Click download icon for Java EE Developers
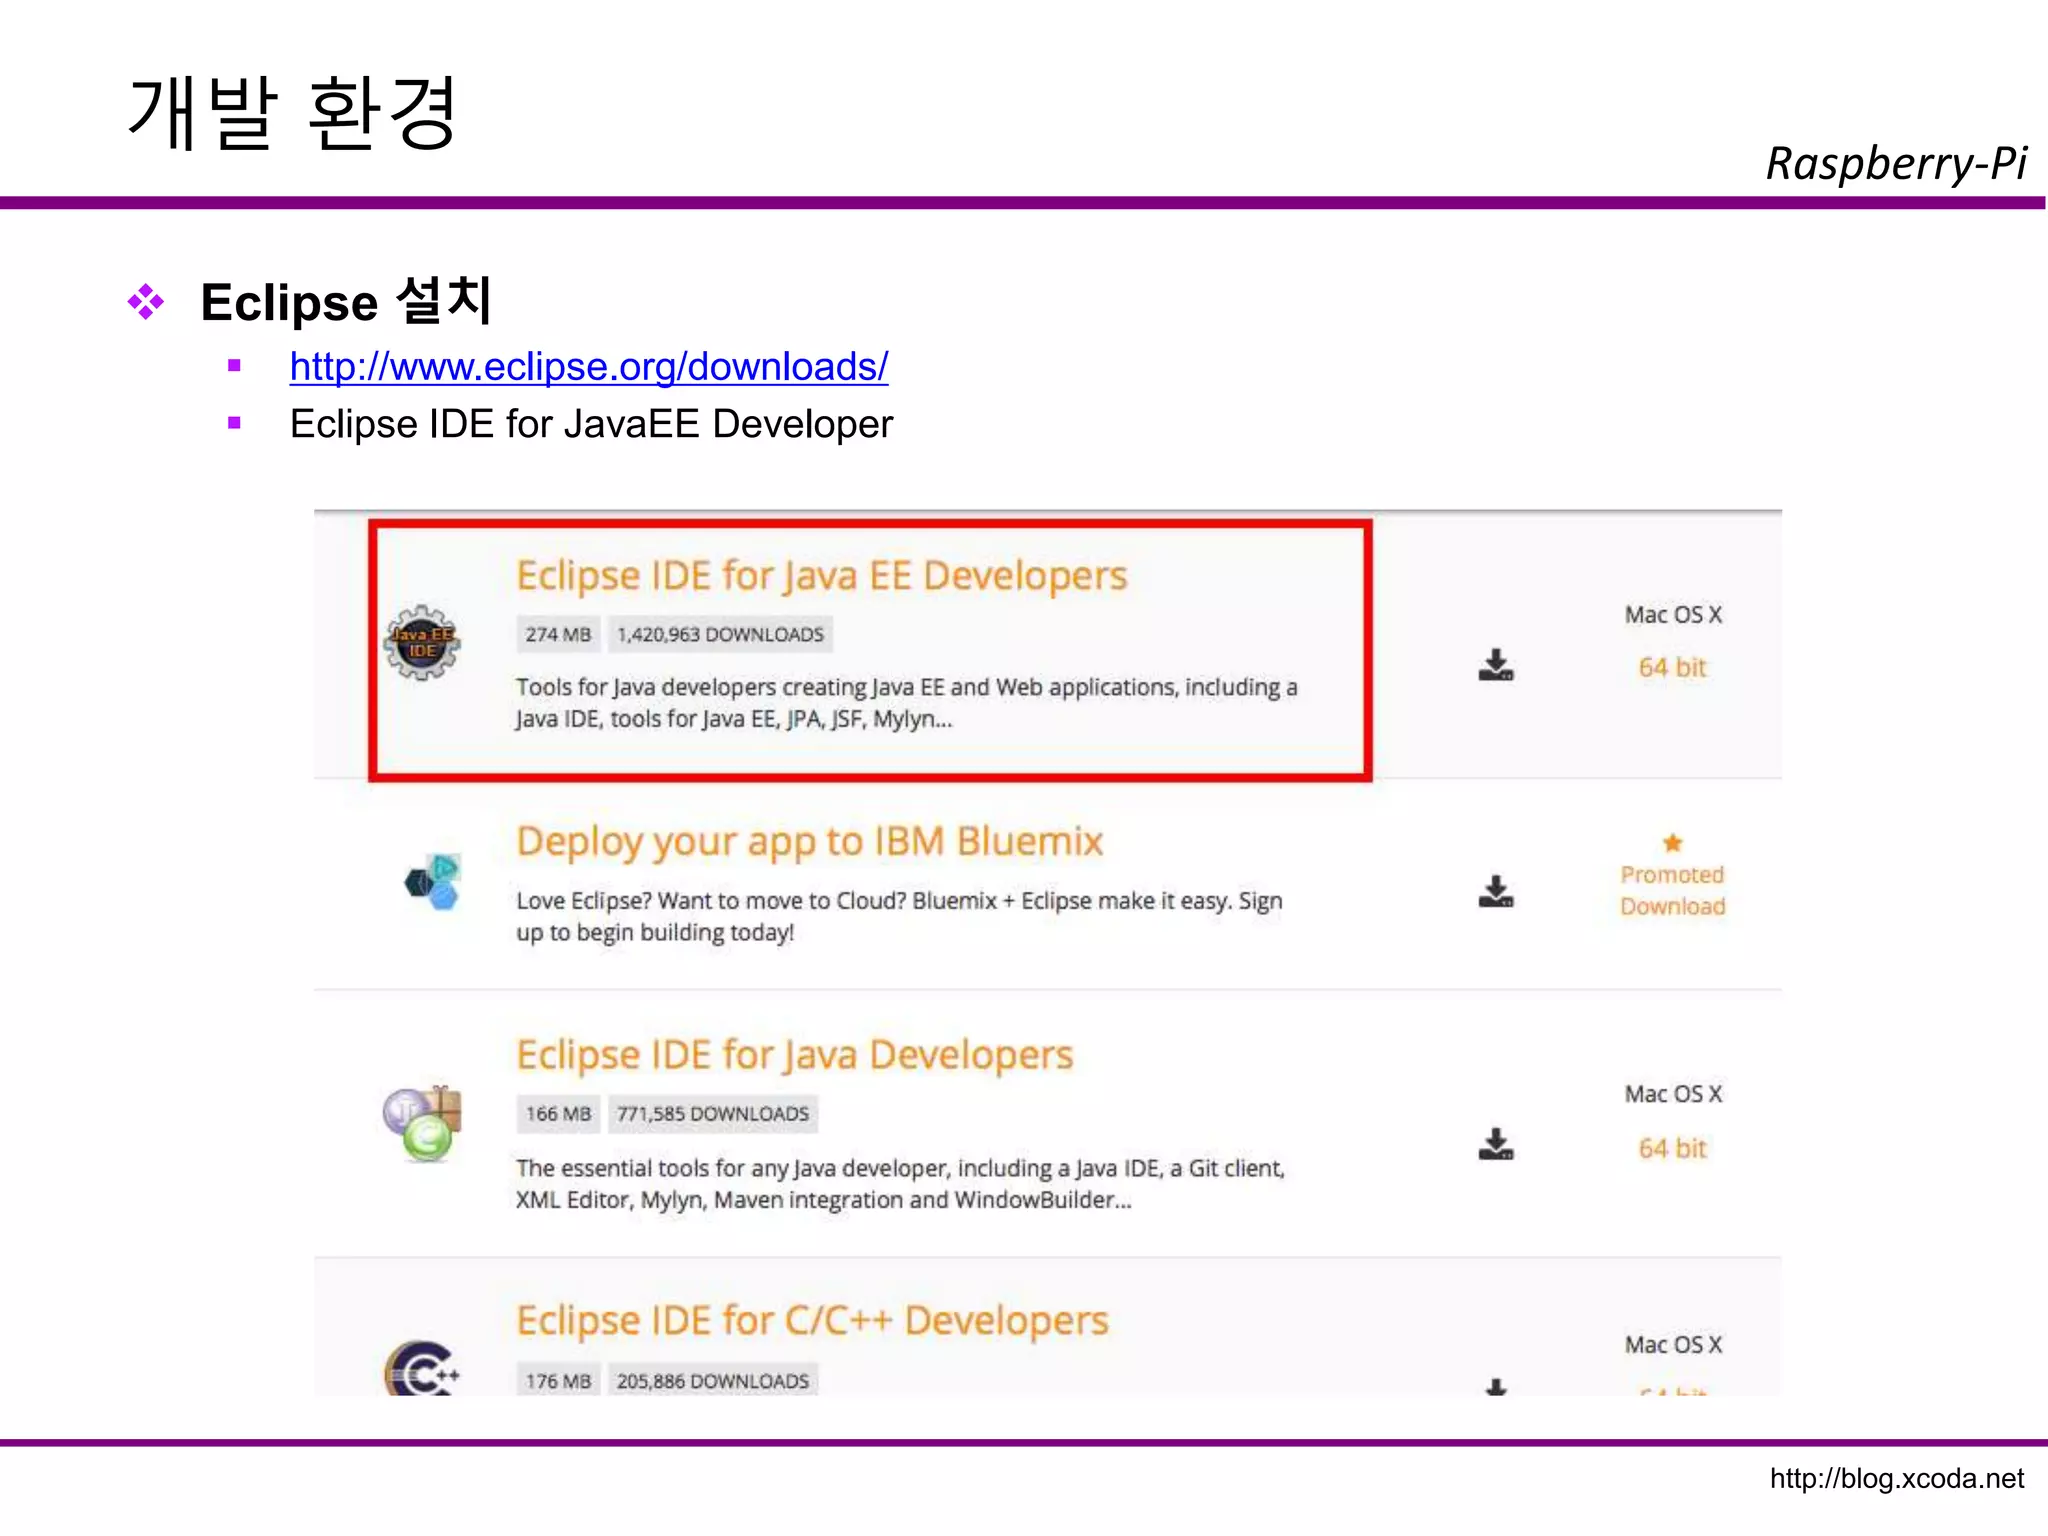Viewport: 2048px width, 1536px height. [x=1496, y=665]
